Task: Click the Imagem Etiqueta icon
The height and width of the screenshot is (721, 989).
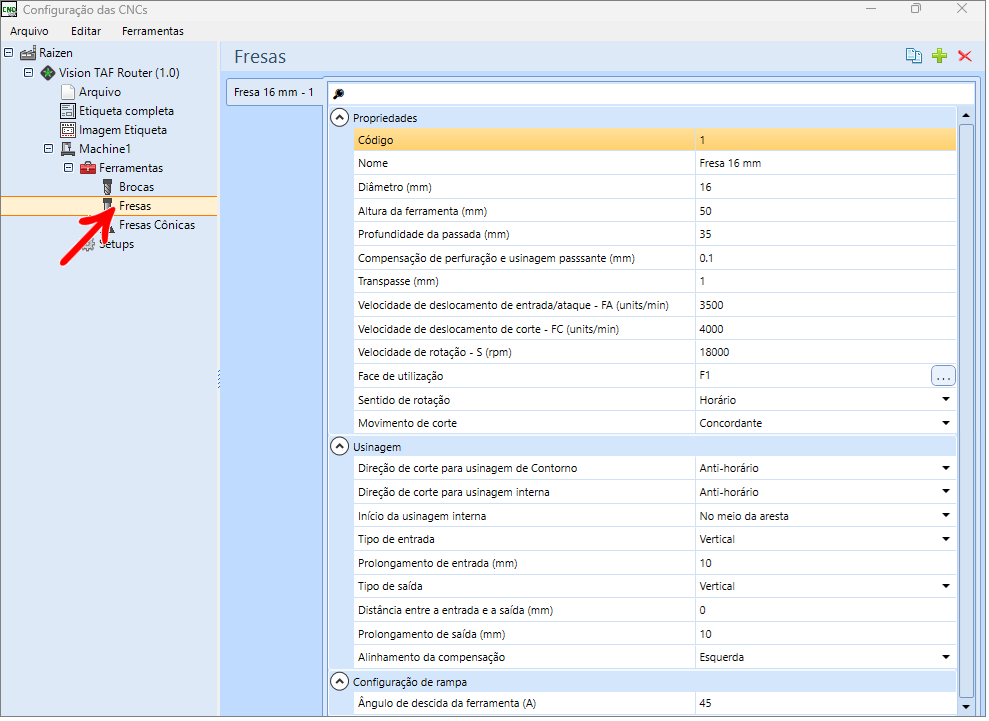Action: [x=67, y=130]
